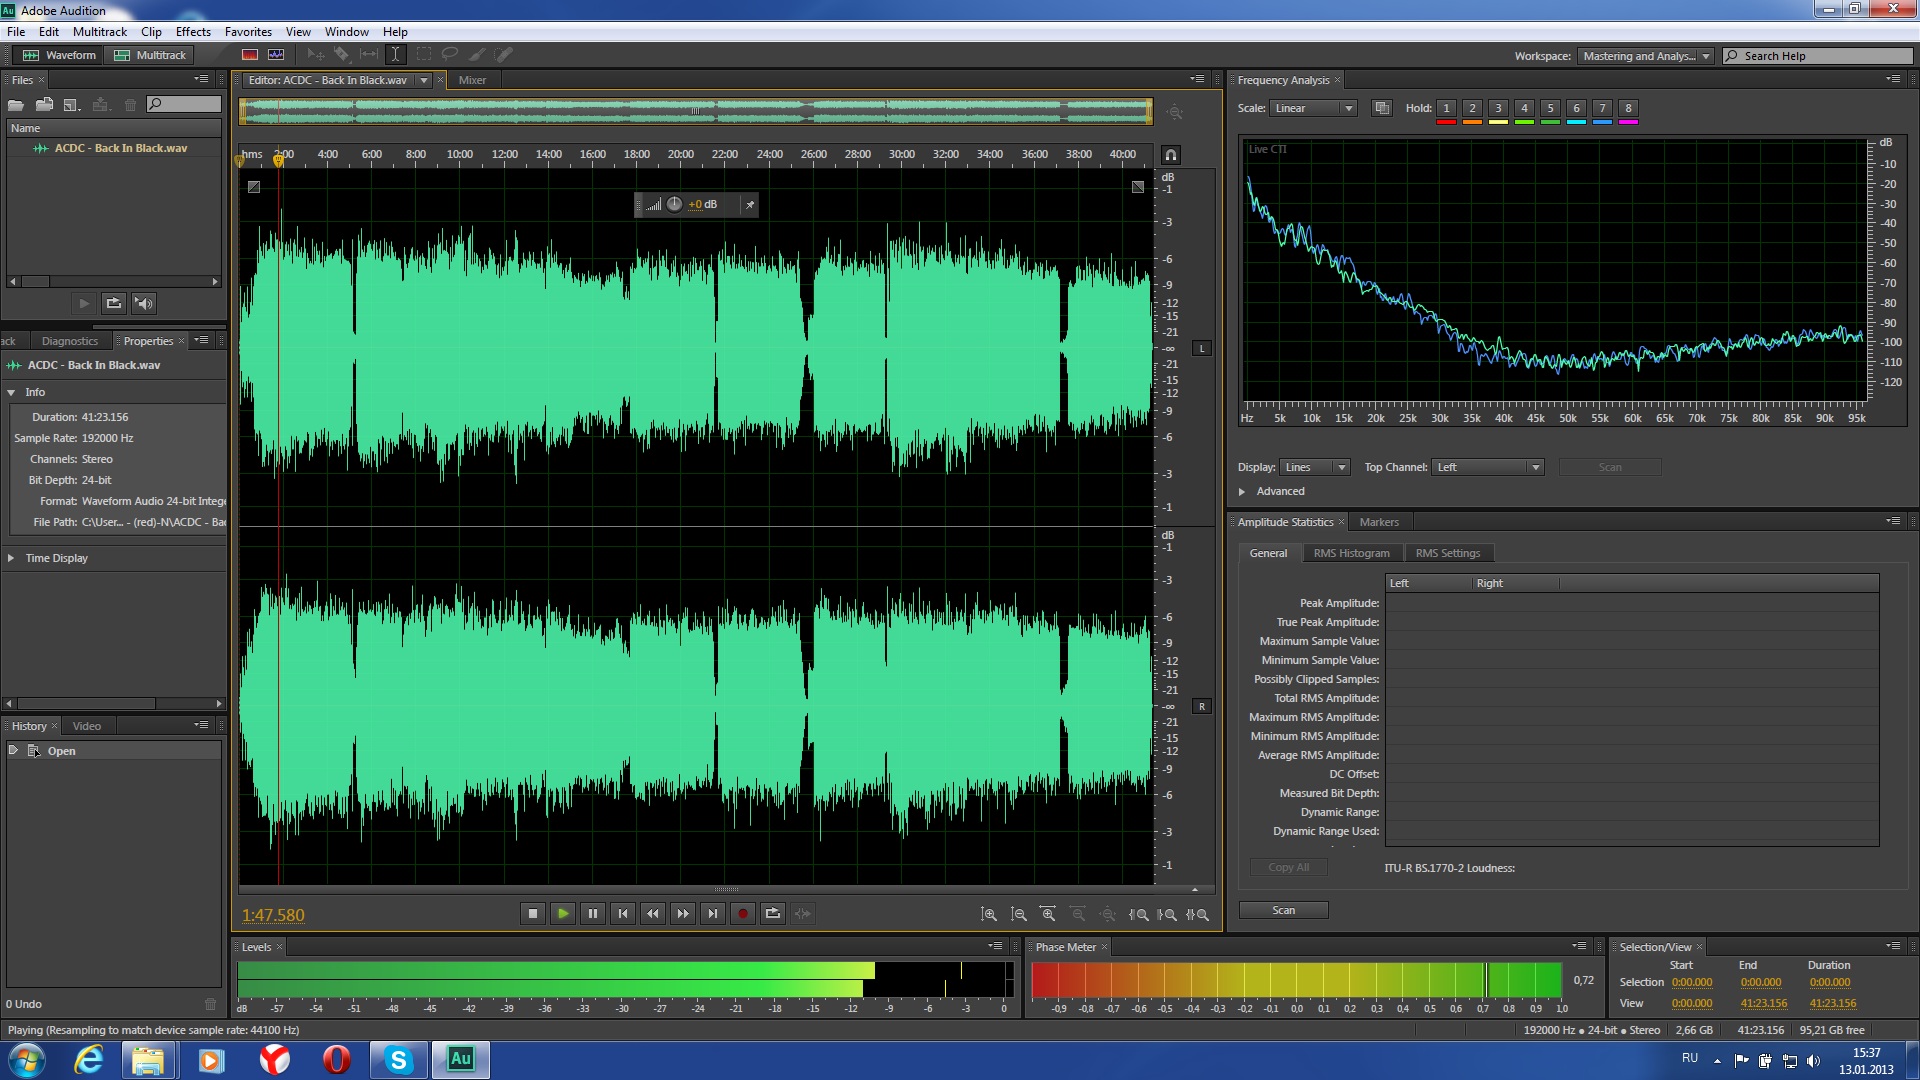Zoom in at out point
The height and width of the screenshot is (1080, 1920).
point(1167,914)
